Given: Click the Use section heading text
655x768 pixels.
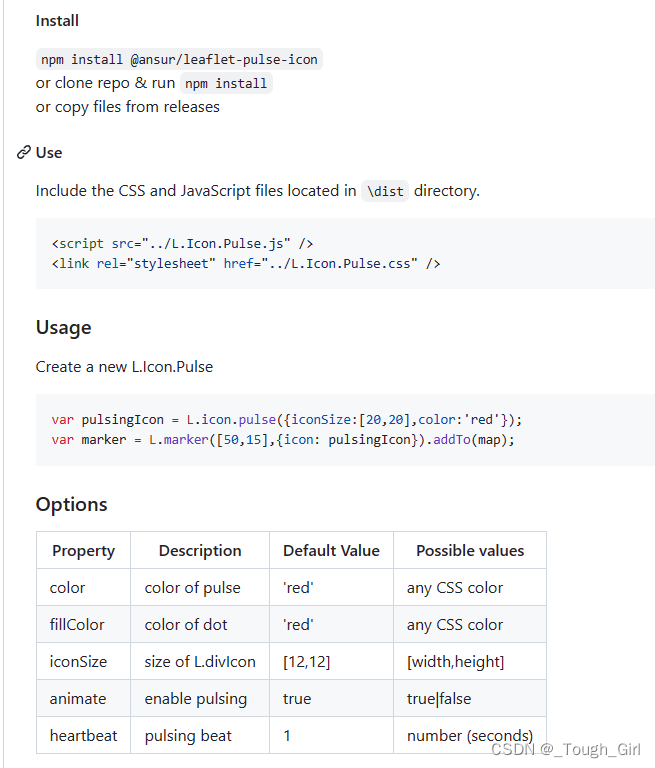Looking at the screenshot, I should [49, 153].
